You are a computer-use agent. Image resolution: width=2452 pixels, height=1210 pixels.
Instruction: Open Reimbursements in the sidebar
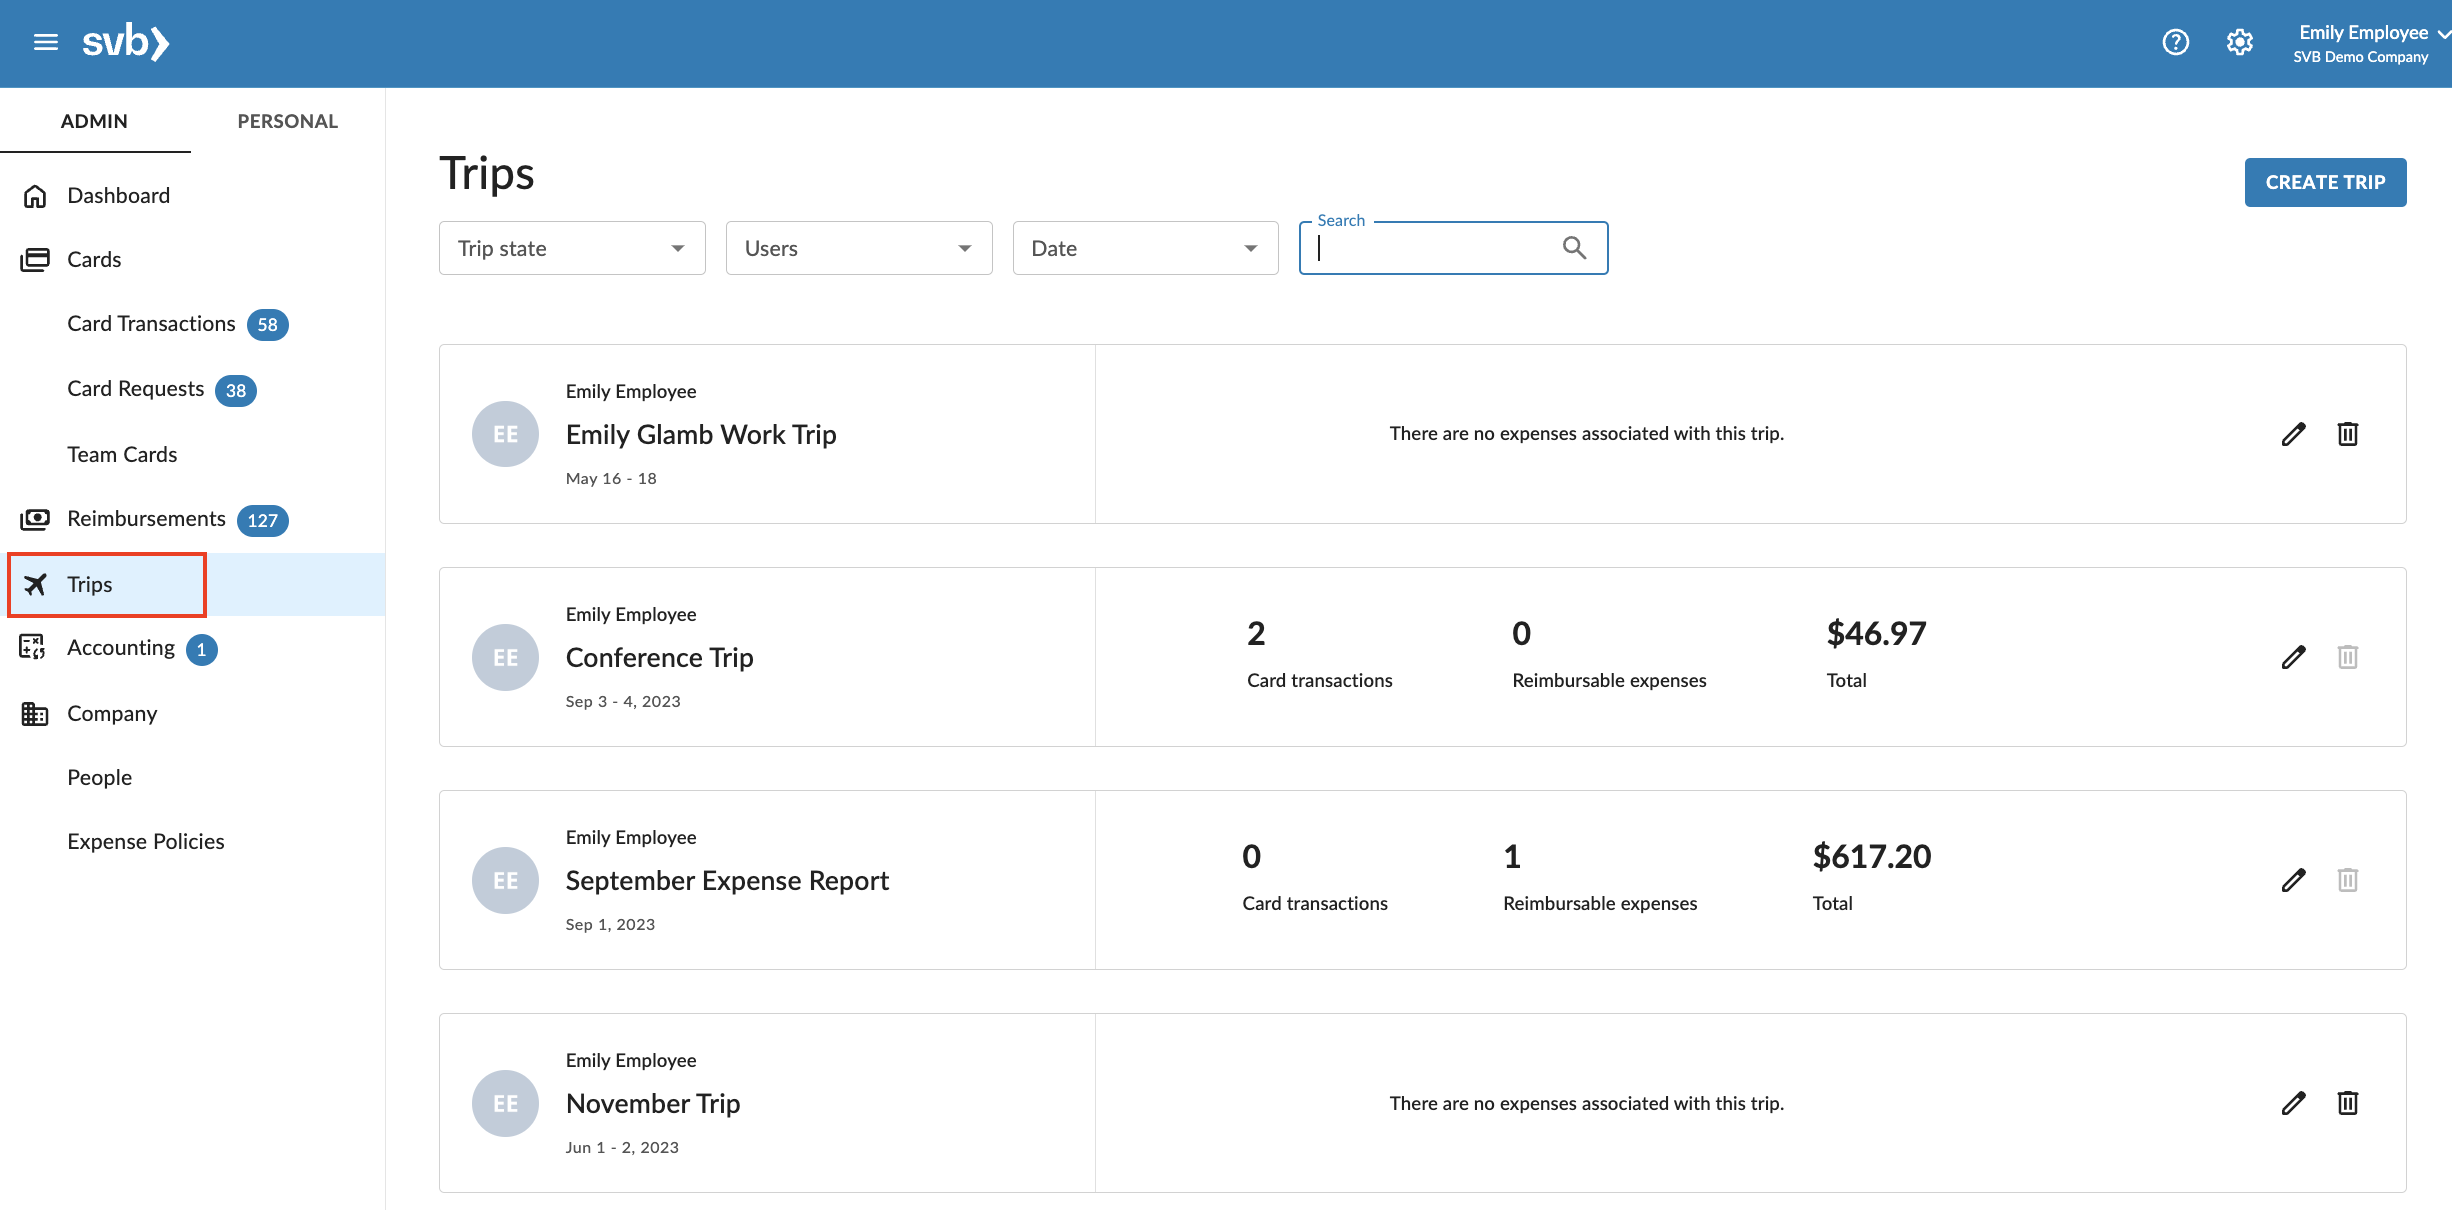coord(146,519)
